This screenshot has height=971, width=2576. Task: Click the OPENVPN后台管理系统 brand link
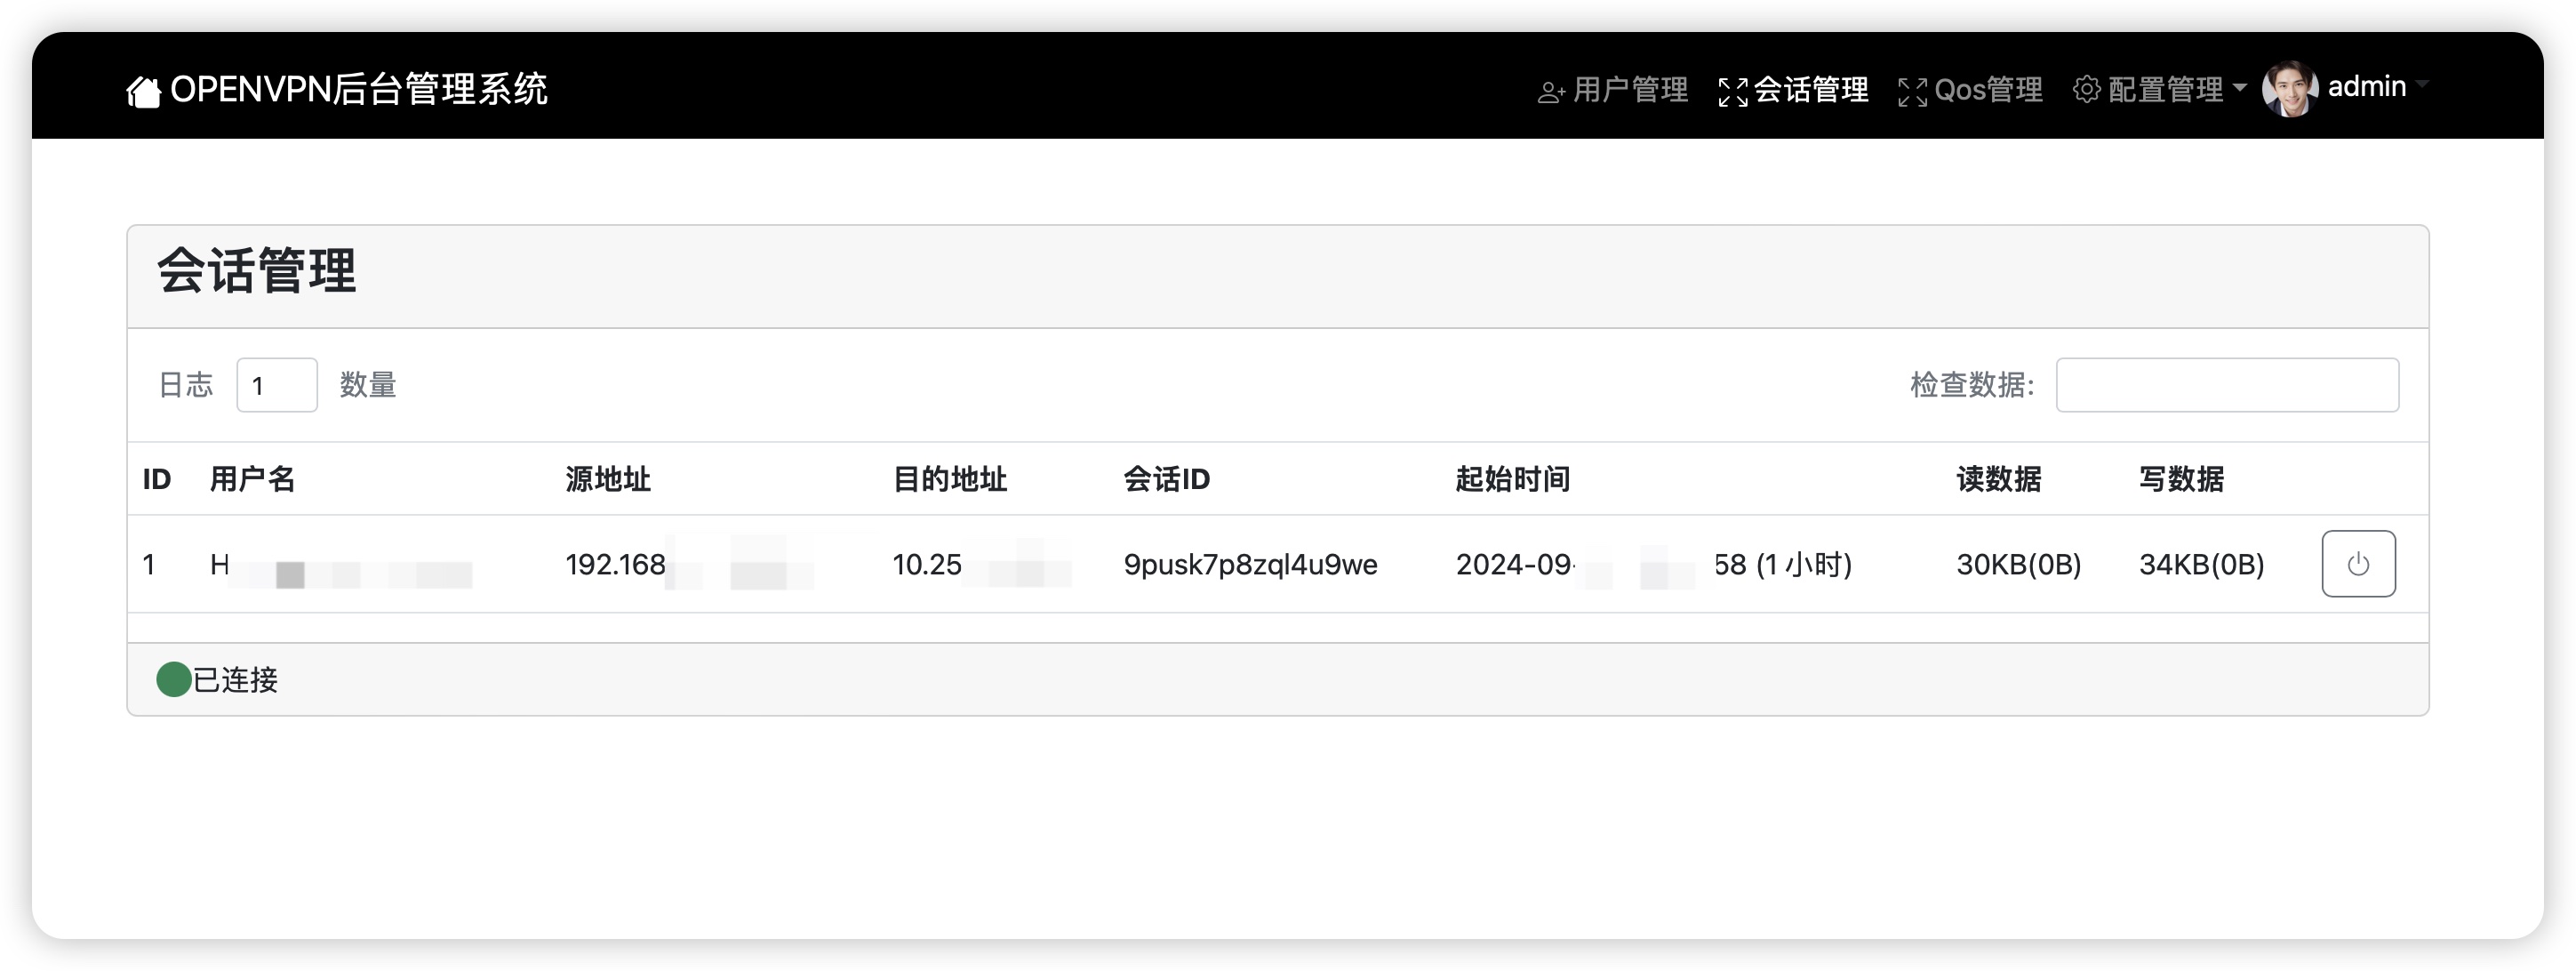358,90
